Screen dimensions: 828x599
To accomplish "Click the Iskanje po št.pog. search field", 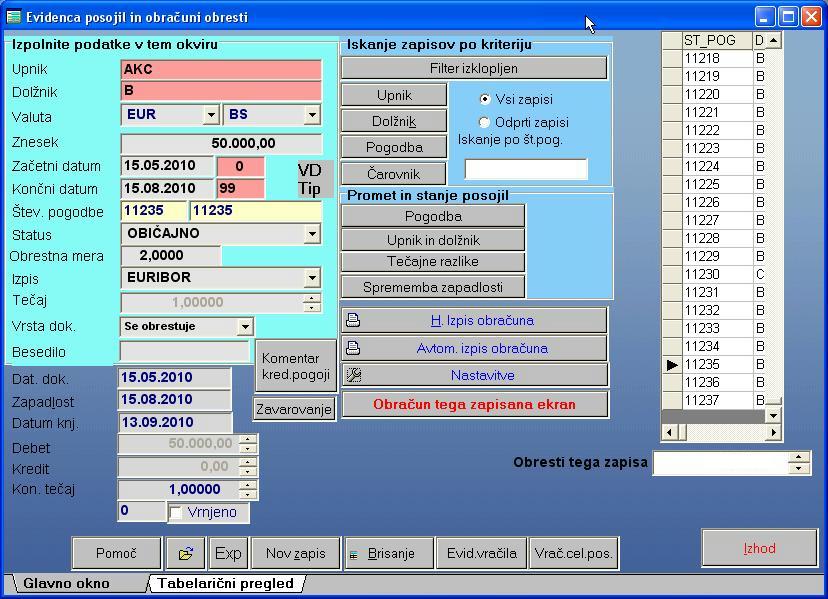I will pos(526,169).
